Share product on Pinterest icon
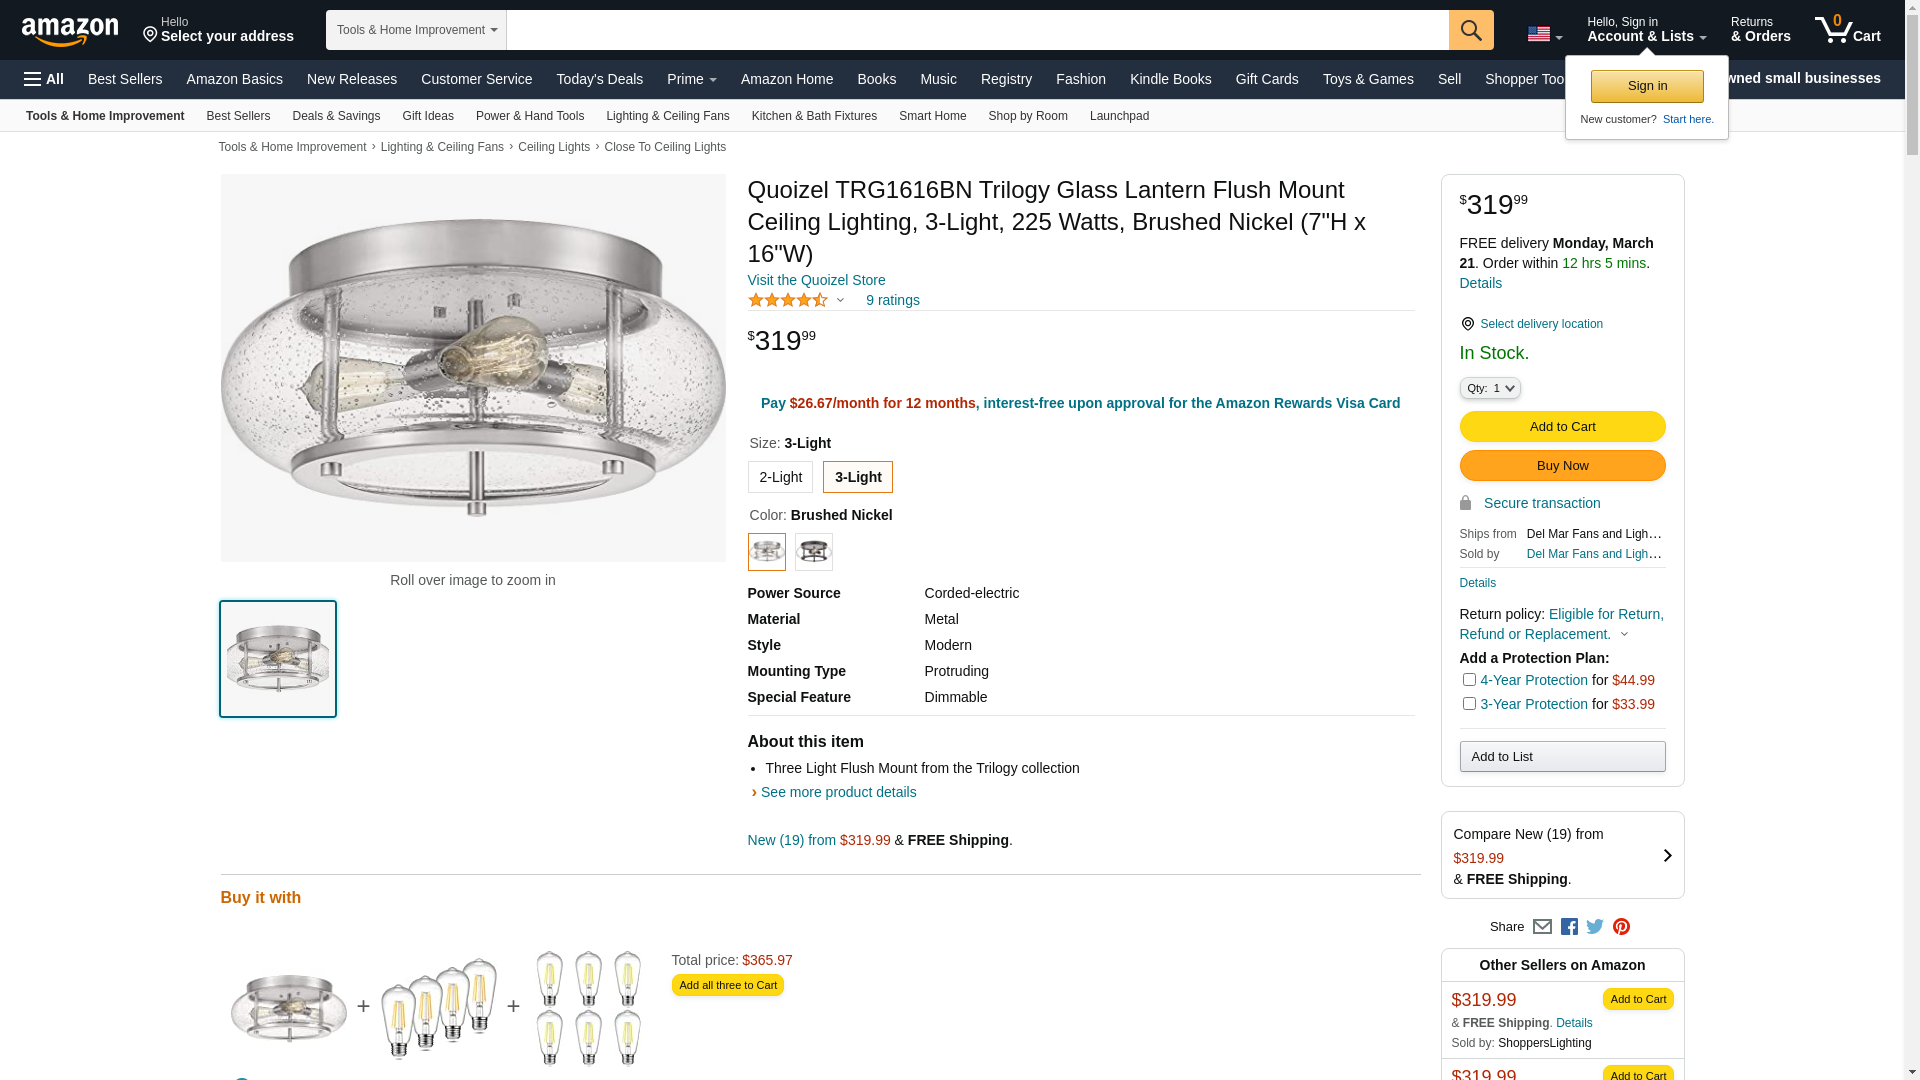The width and height of the screenshot is (1920, 1080). click(1621, 927)
